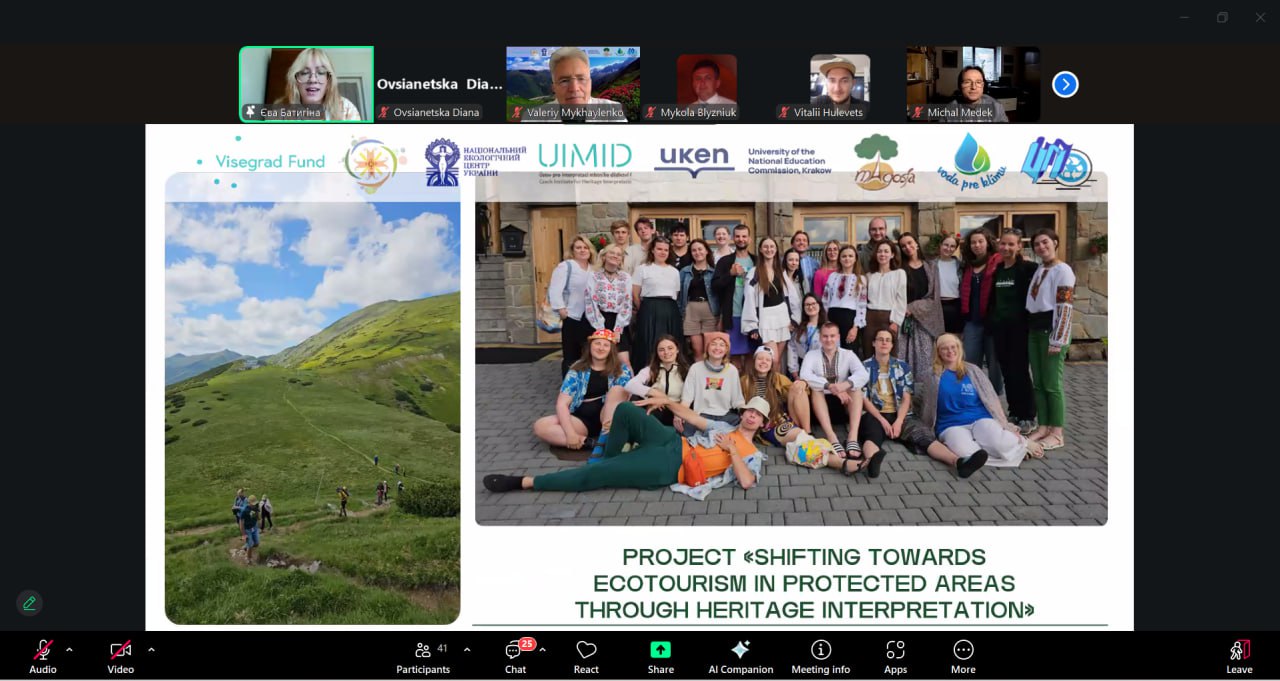
Task: Click the green annotation pencil icon
Action: pos(29,603)
